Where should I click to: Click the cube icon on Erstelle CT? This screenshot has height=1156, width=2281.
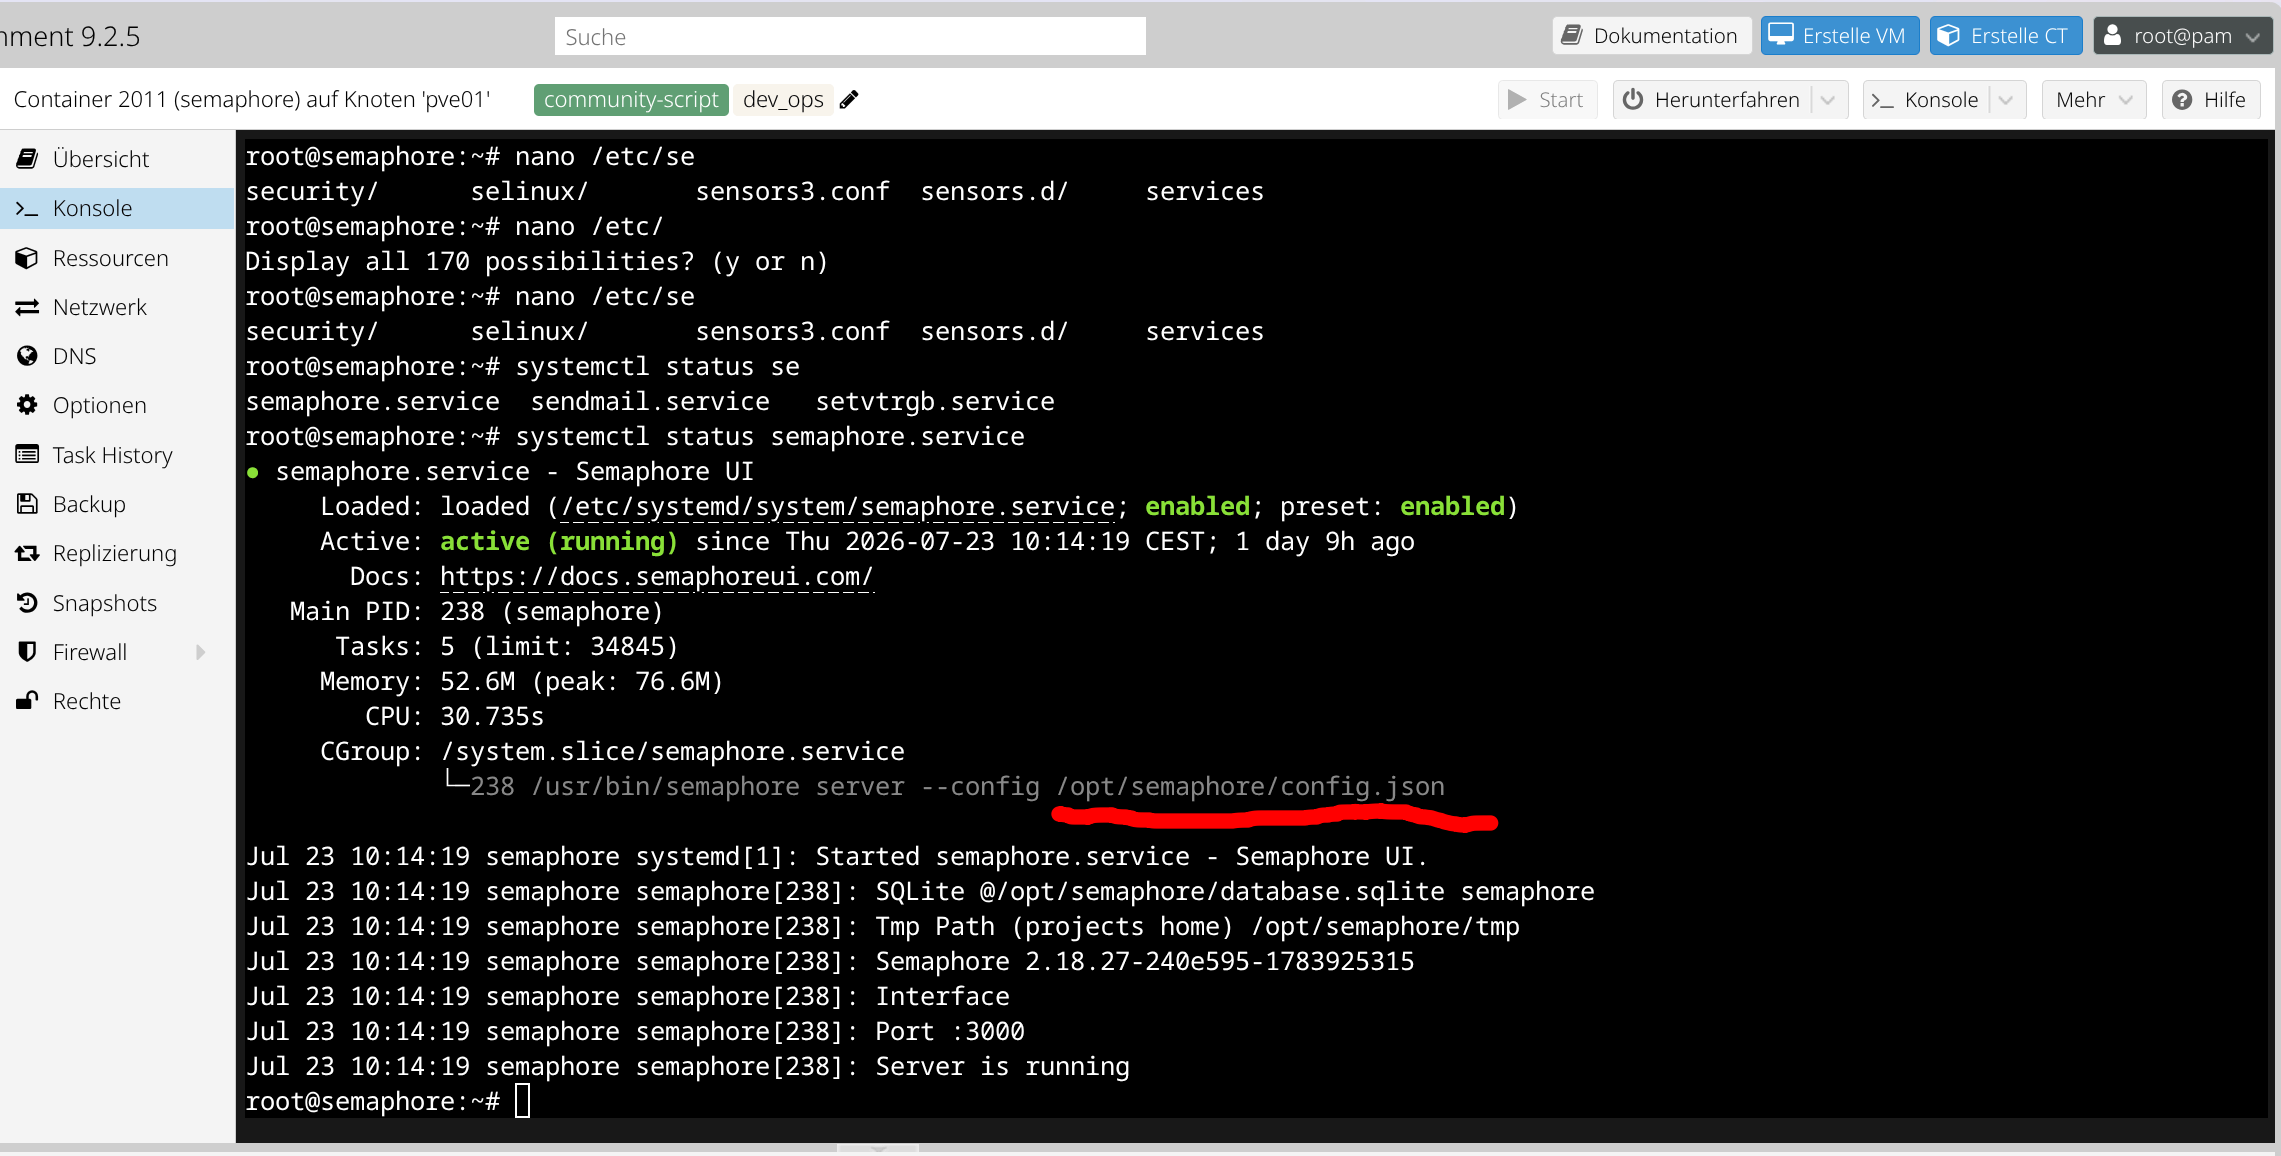(x=1949, y=35)
